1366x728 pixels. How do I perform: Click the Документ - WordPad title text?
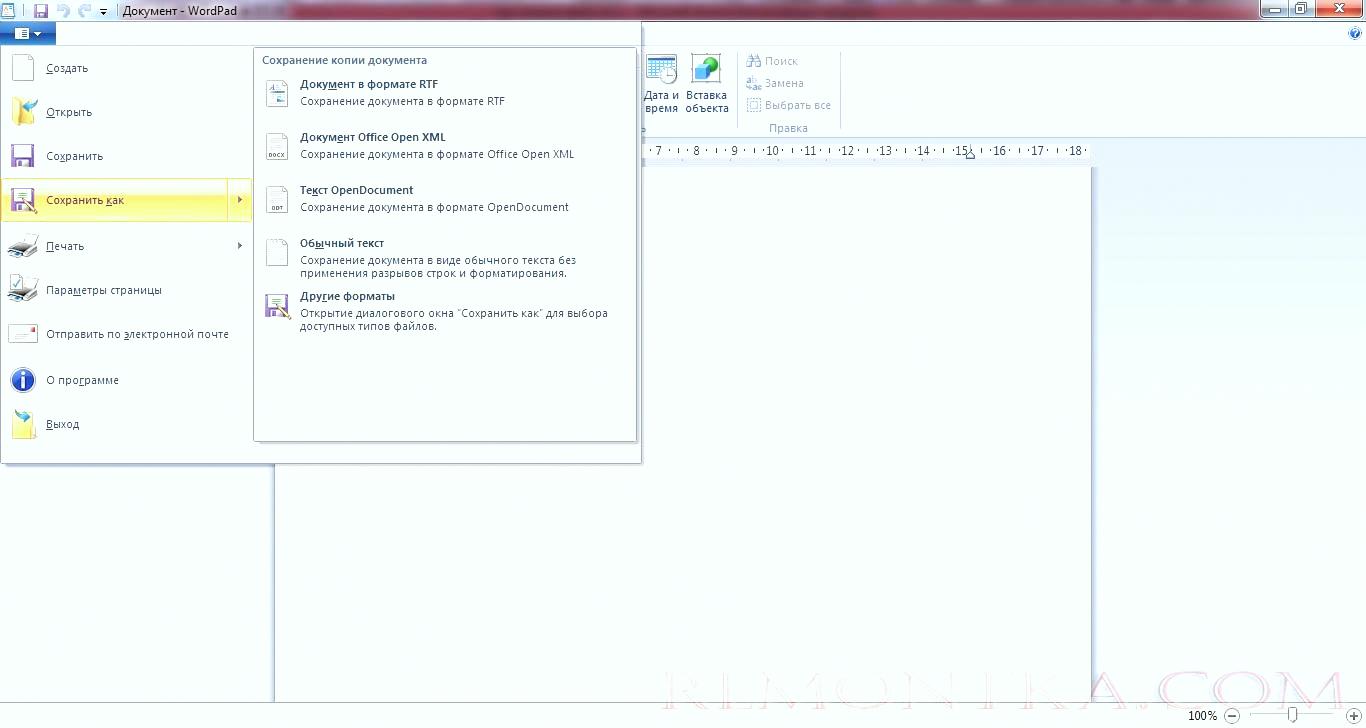pyautogui.click(x=179, y=11)
